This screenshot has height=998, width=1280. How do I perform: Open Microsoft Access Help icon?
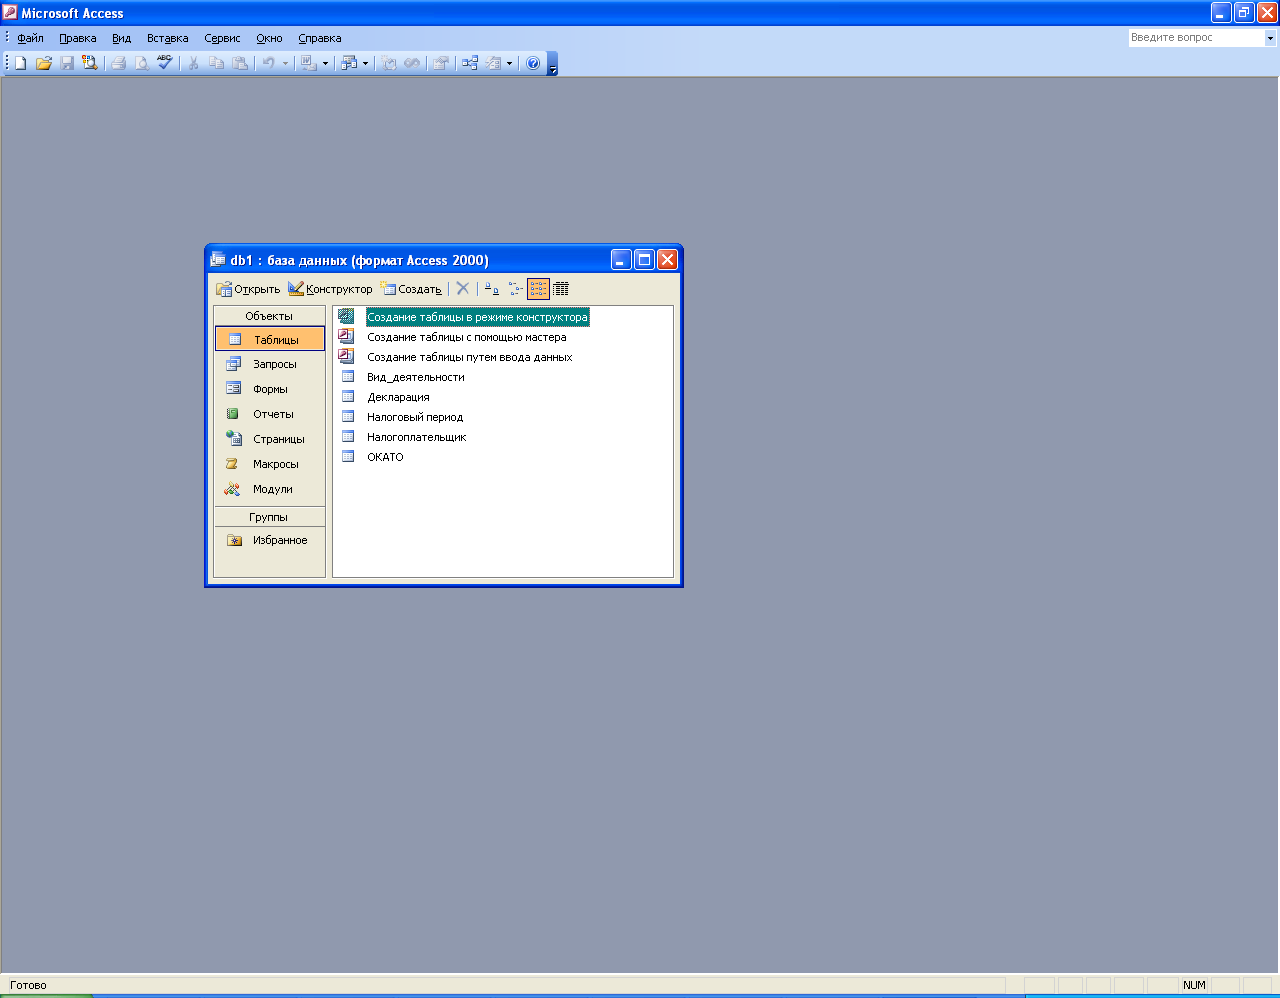pos(533,63)
